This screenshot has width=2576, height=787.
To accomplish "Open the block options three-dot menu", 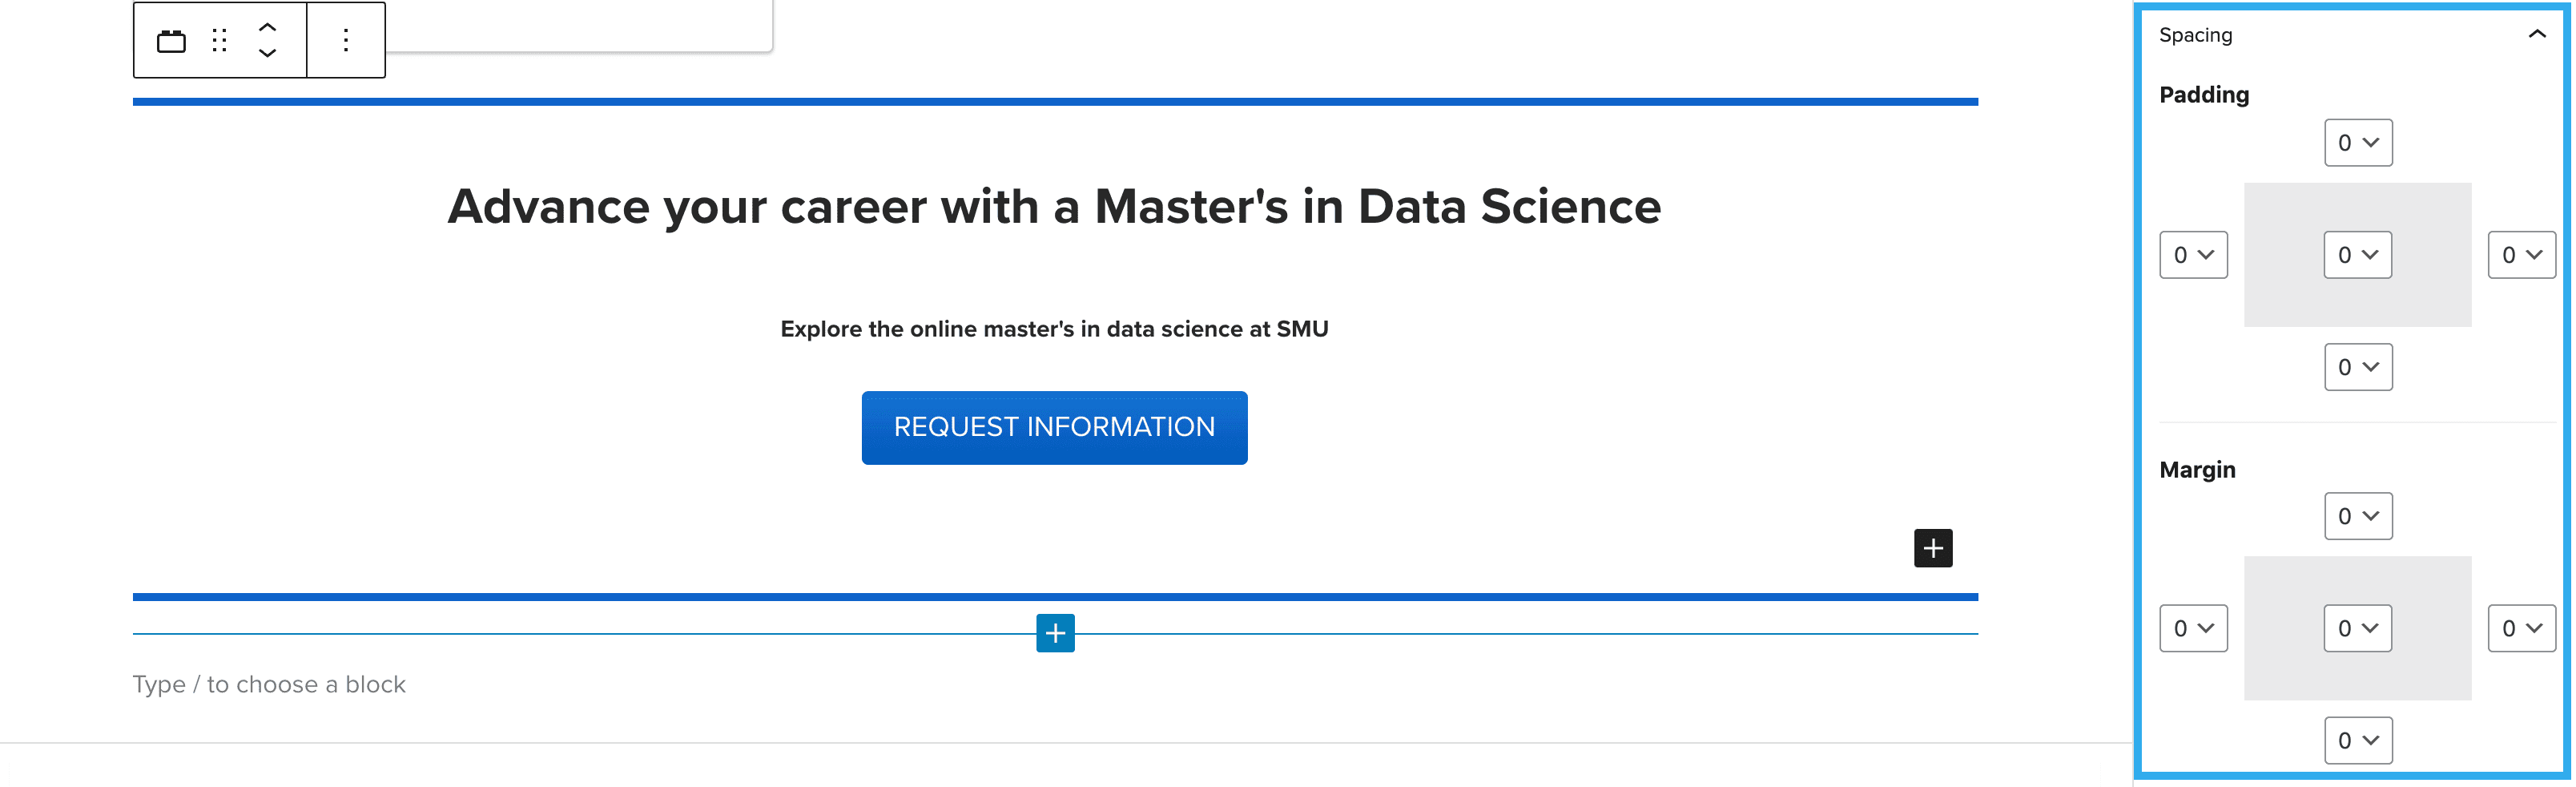I will coord(346,41).
